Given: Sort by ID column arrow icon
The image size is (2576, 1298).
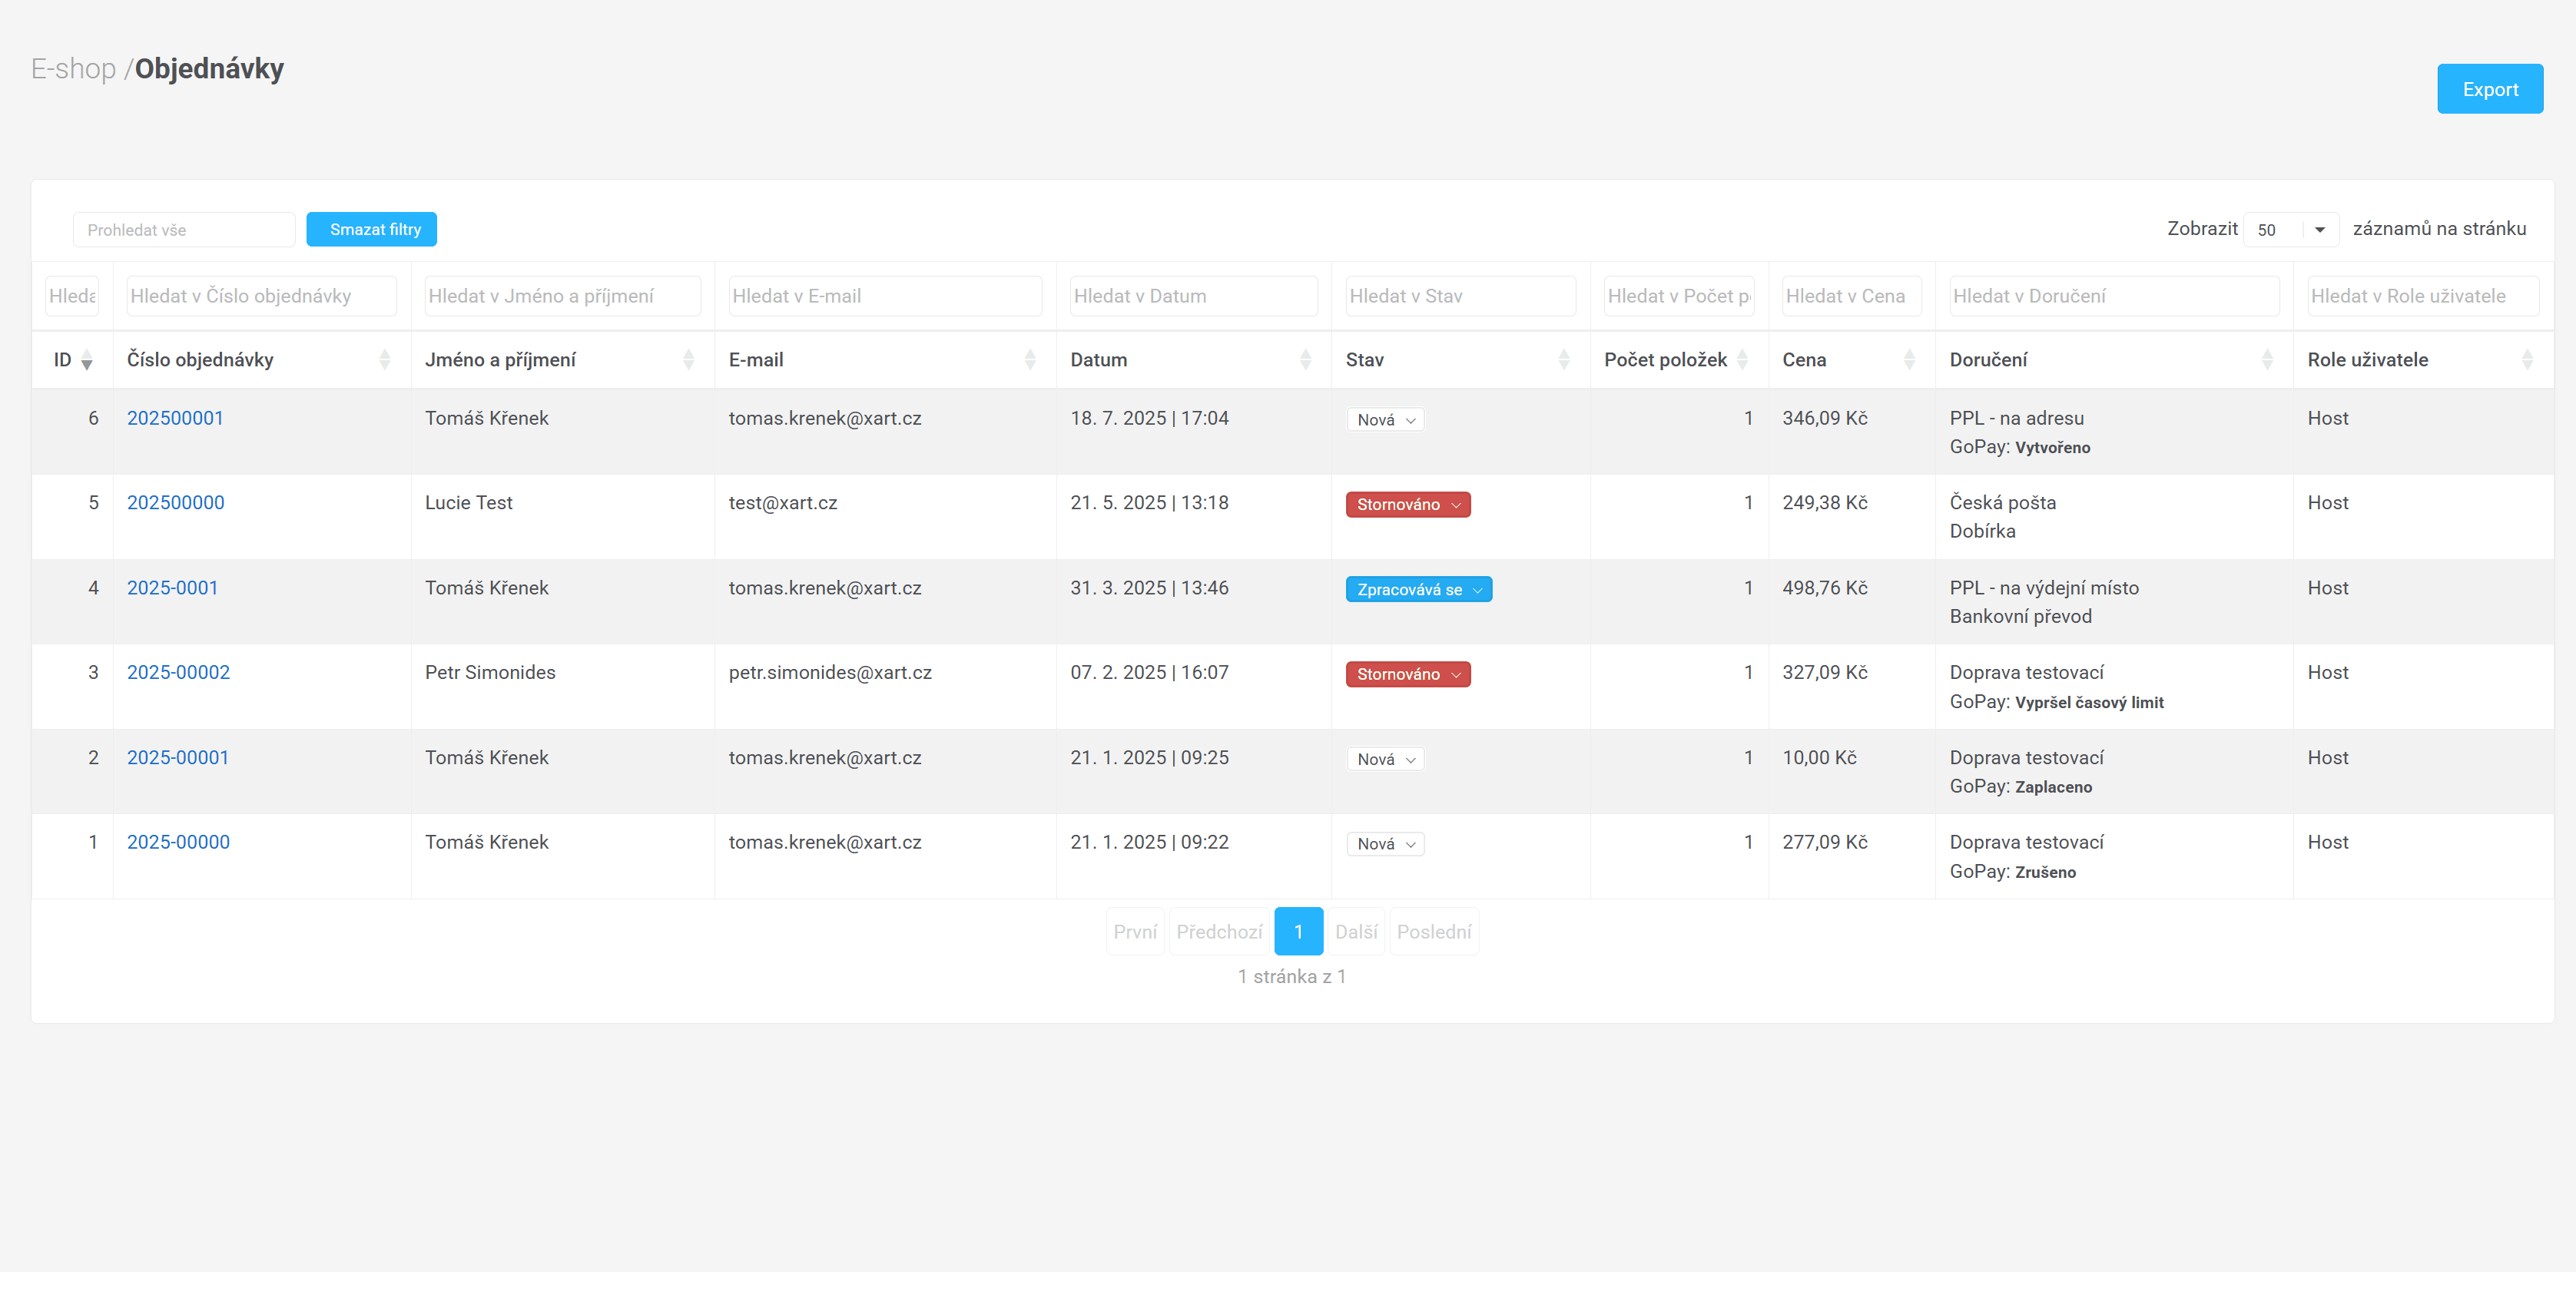Looking at the screenshot, I should pos(87,361).
